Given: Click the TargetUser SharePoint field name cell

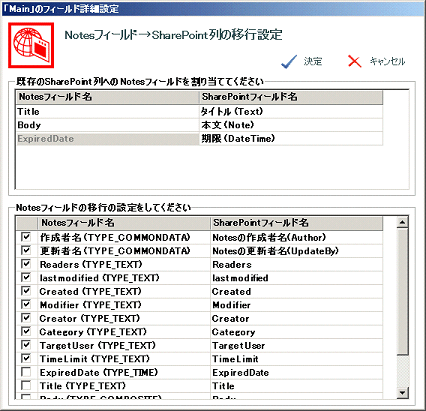Looking at the screenshot, I should [297, 345].
